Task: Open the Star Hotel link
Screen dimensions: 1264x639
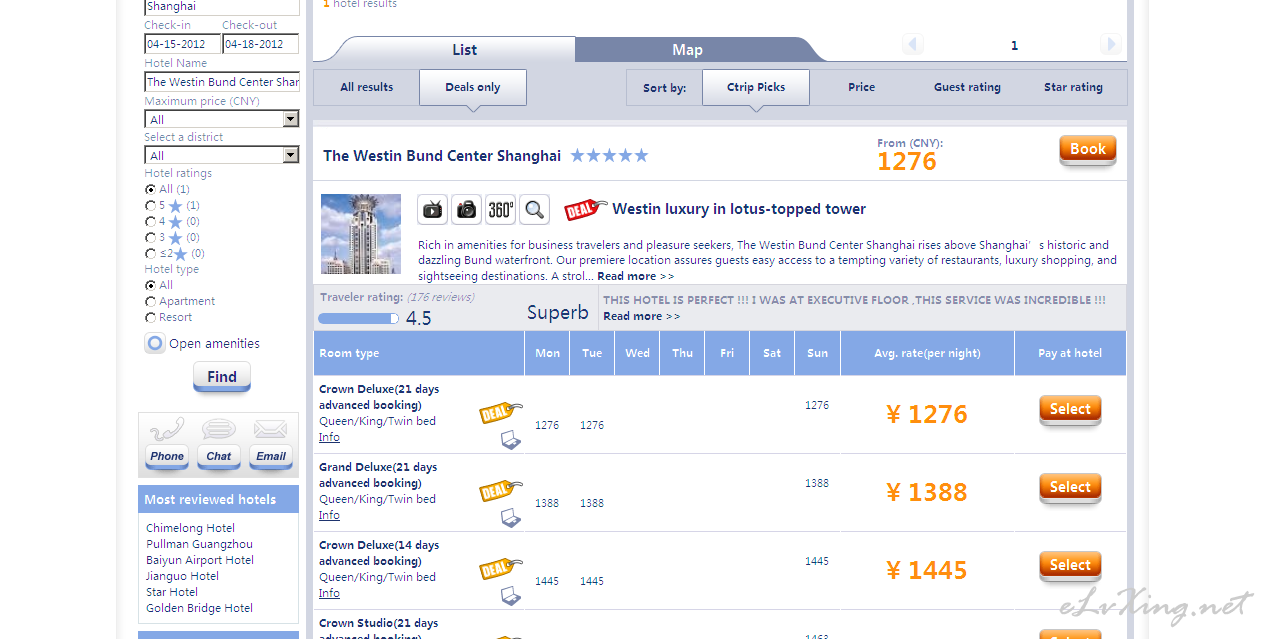Action: (x=172, y=592)
